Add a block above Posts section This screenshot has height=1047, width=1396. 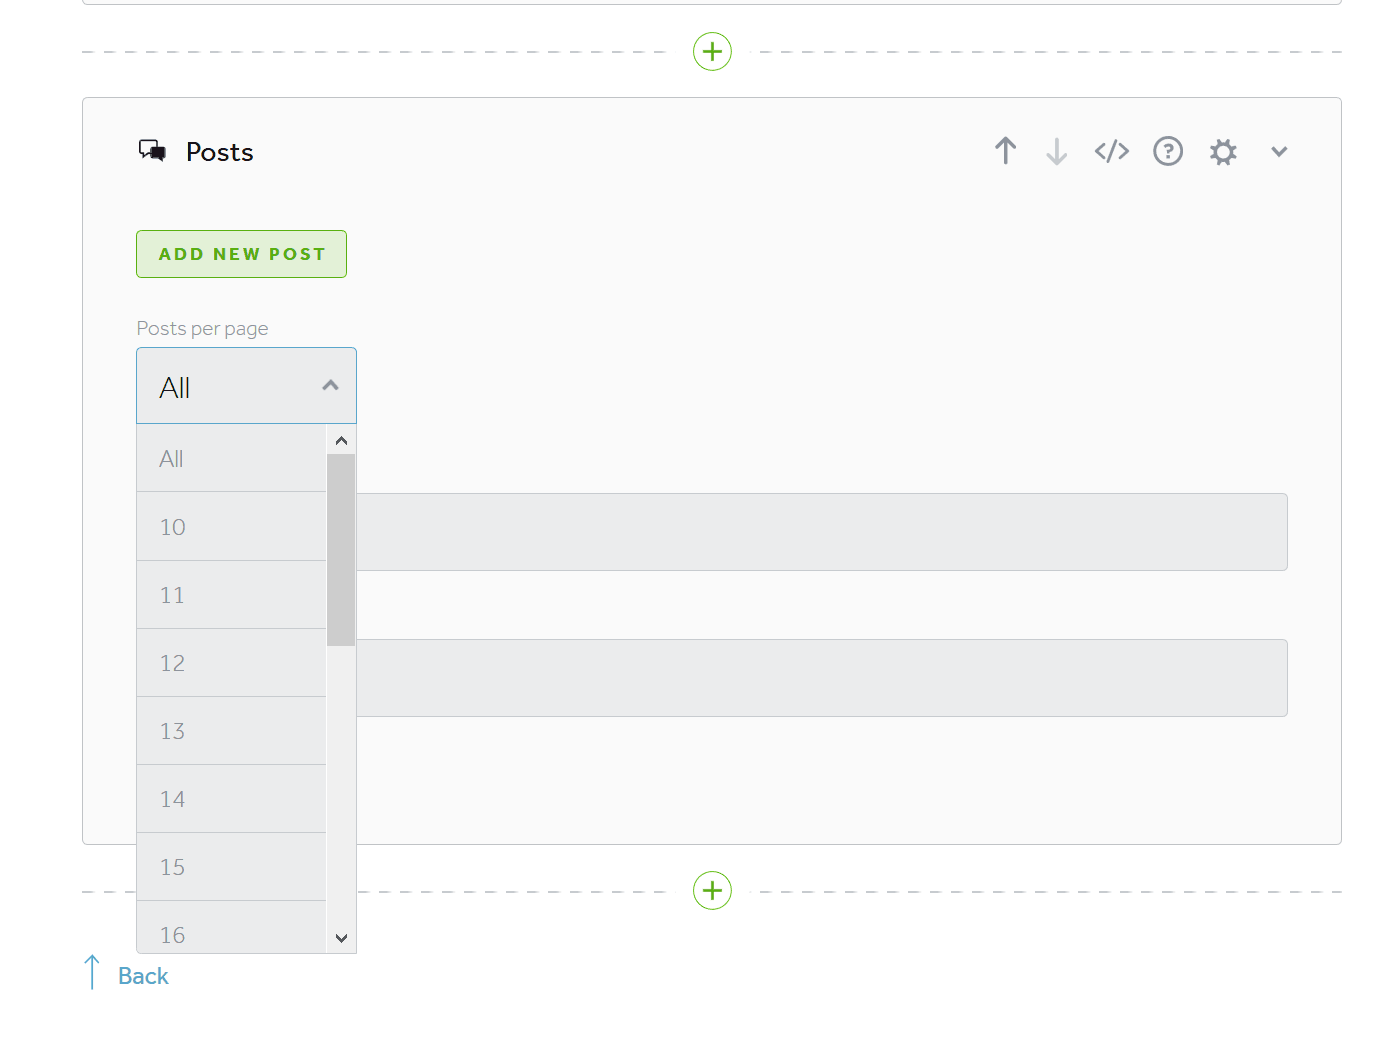[712, 51]
